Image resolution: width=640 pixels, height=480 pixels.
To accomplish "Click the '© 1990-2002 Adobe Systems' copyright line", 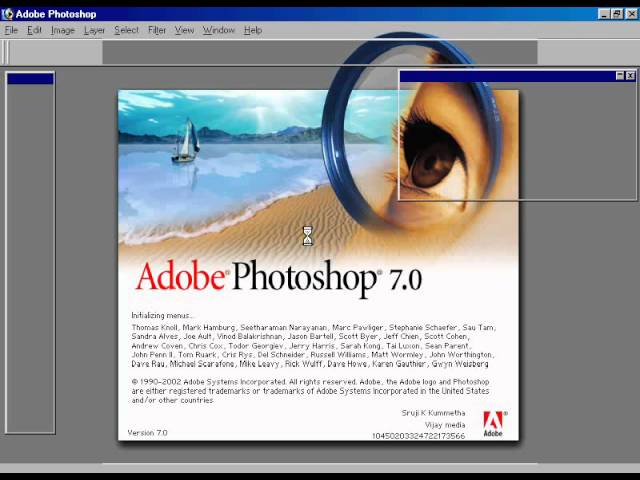I will point(310,382).
